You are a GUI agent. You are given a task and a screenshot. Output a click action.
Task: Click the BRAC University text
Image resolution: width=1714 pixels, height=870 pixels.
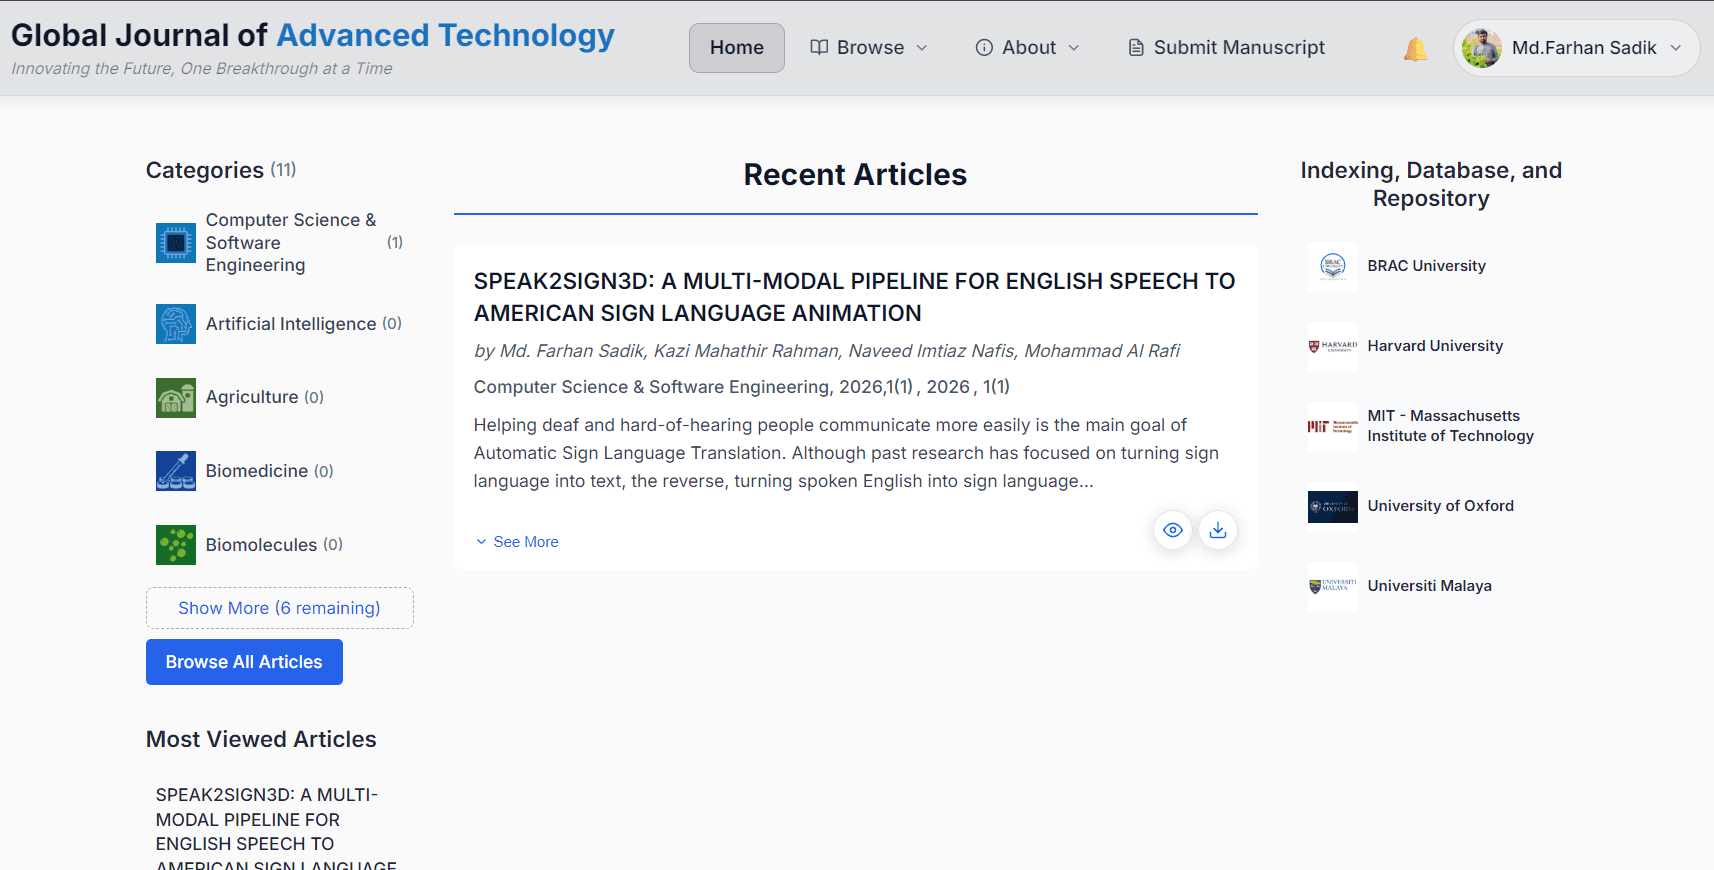[x=1427, y=266]
